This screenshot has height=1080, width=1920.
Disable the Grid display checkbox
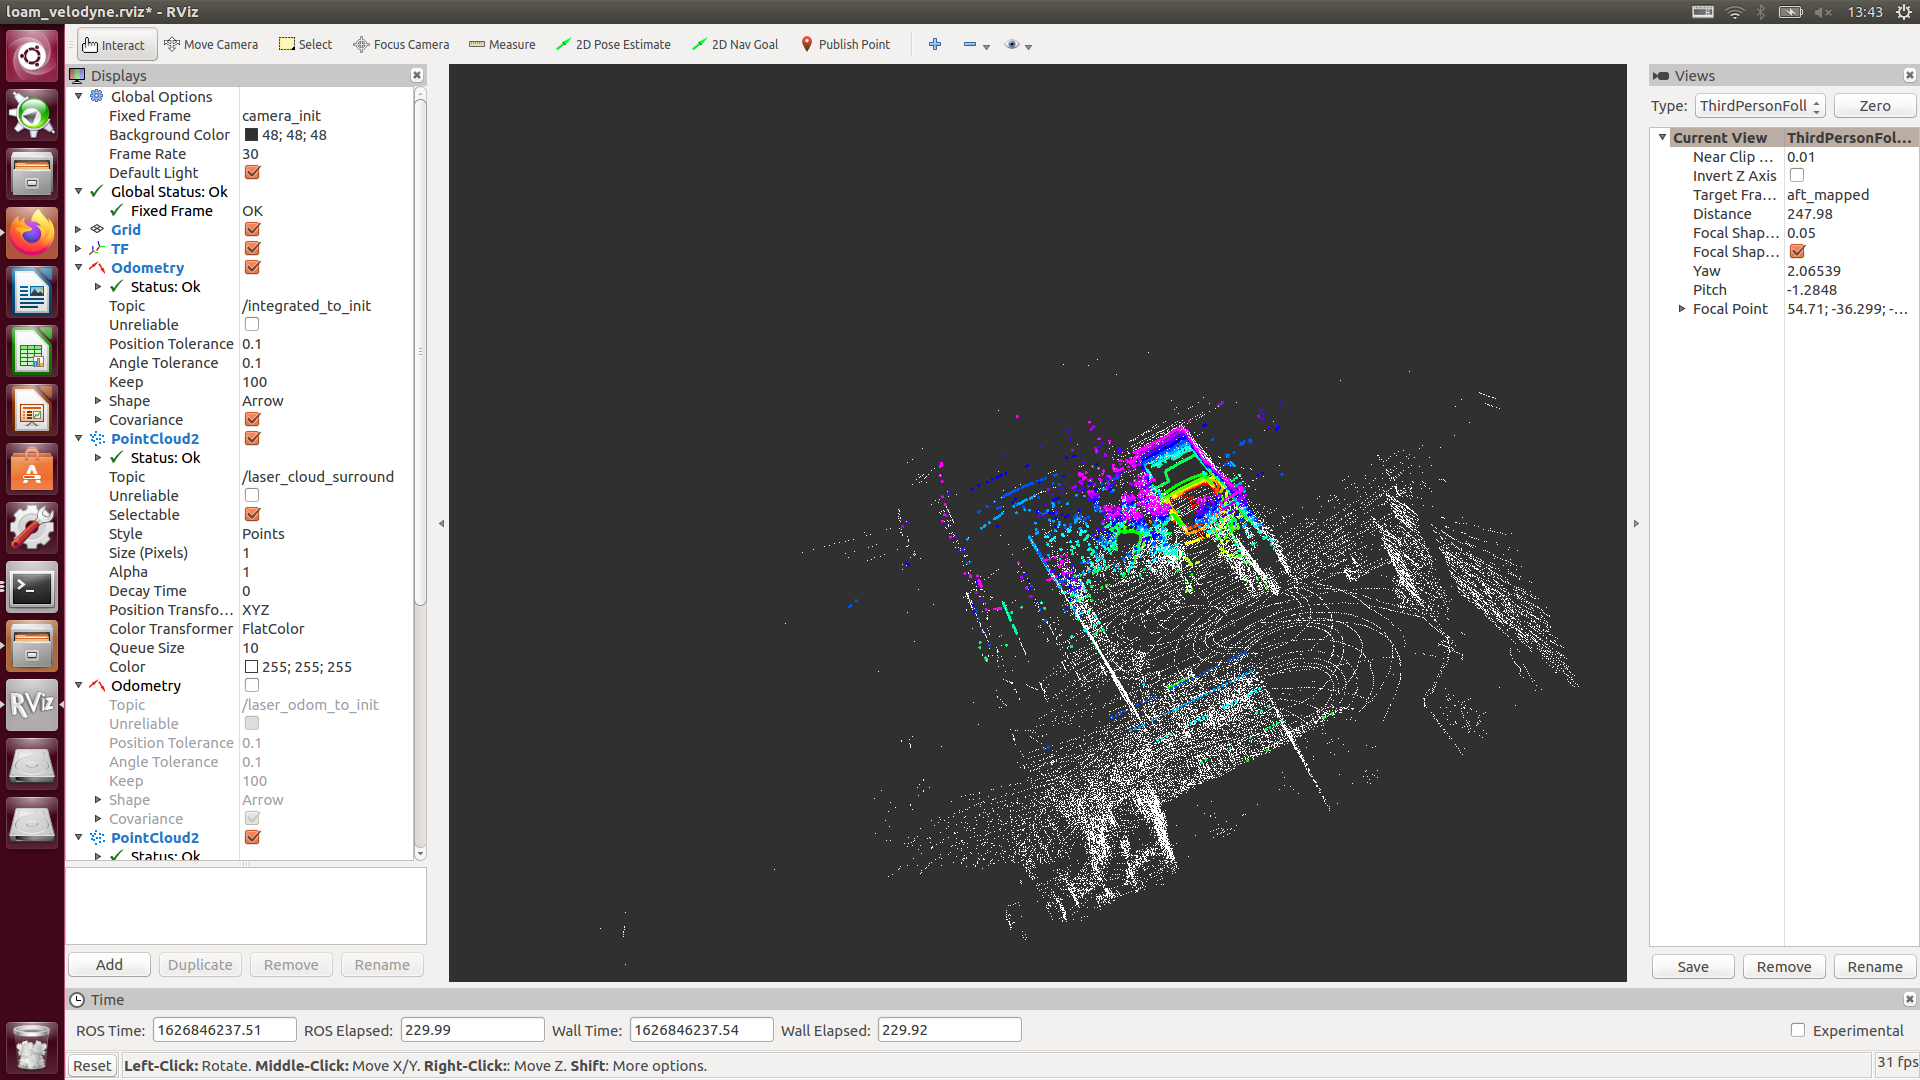click(x=252, y=230)
